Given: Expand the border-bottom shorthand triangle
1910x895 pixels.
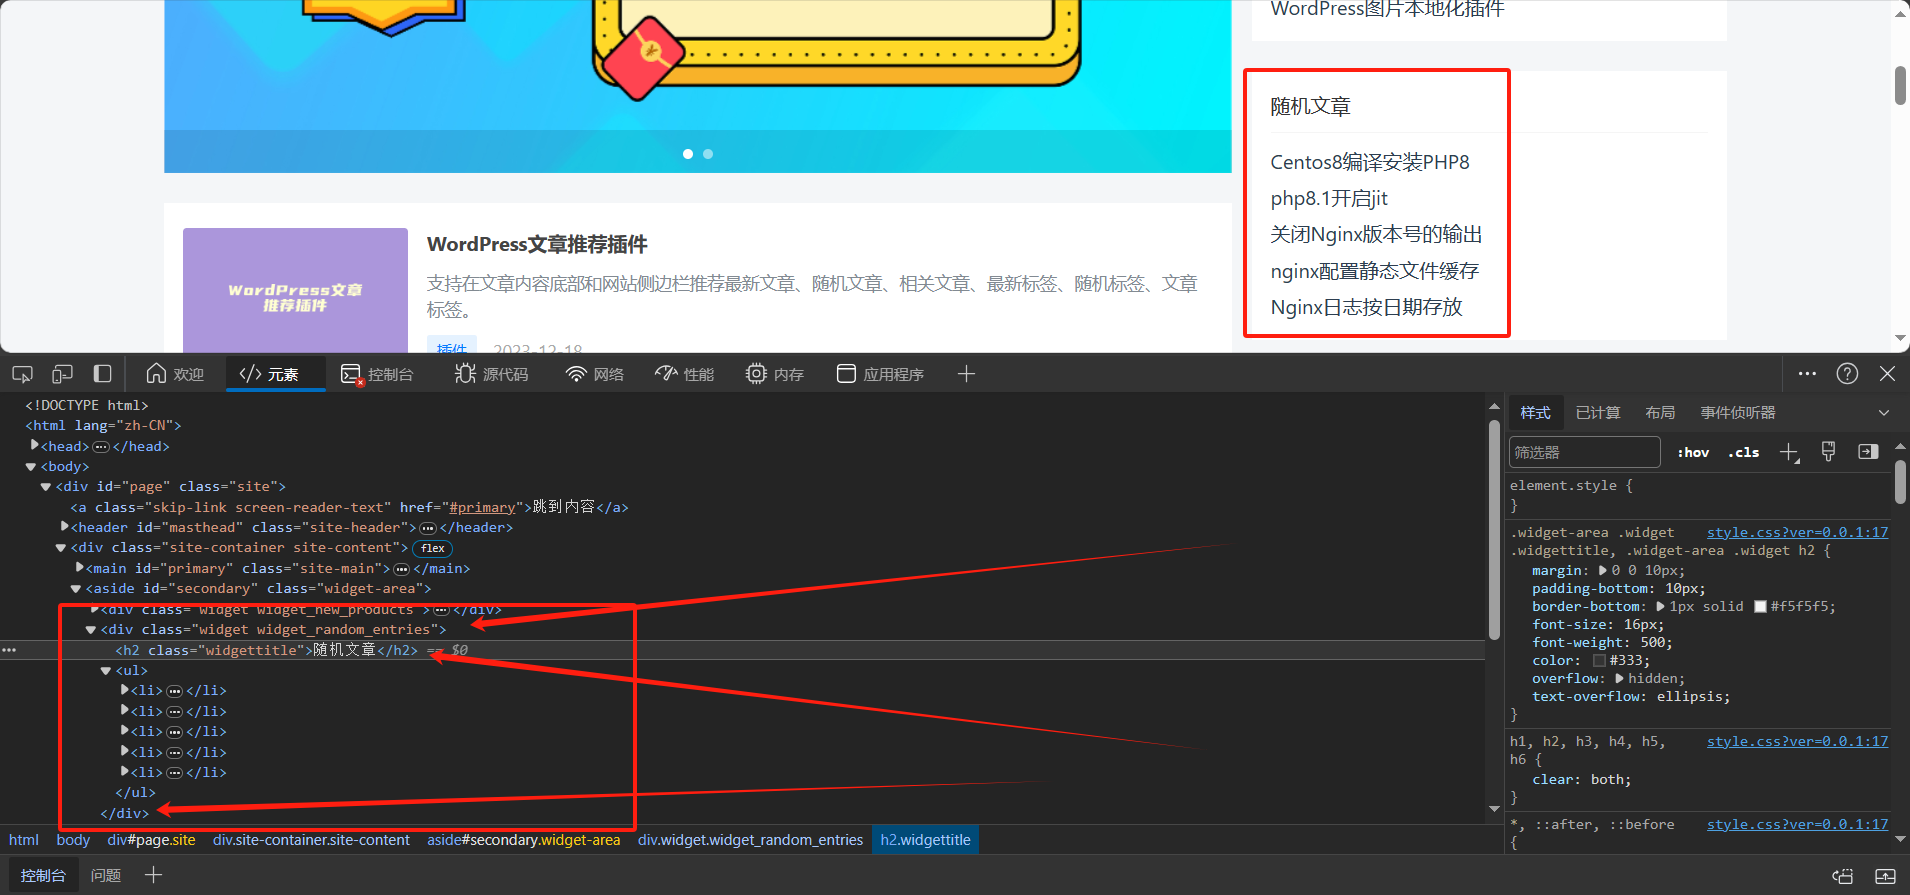Looking at the screenshot, I should click(x=1661, y=607).
